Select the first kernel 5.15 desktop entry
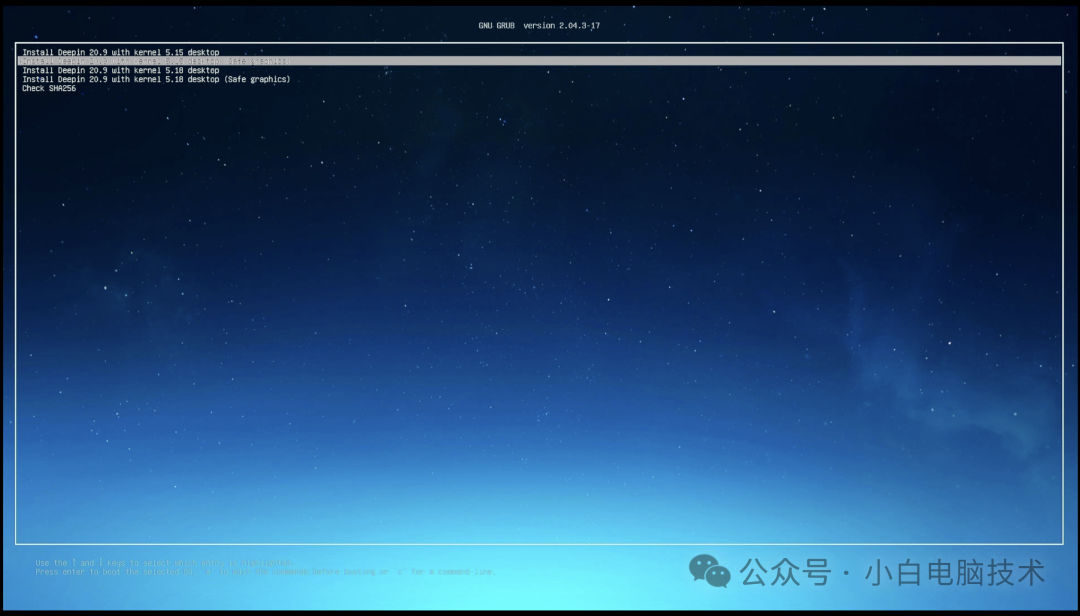Screen dimensions: 1080x616 [121, 52]
